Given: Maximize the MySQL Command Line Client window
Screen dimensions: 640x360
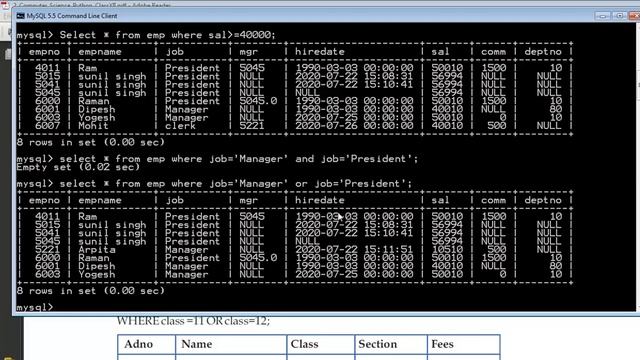Looking at the screenshot, I should pyautogui.click(x=619, y=16).
